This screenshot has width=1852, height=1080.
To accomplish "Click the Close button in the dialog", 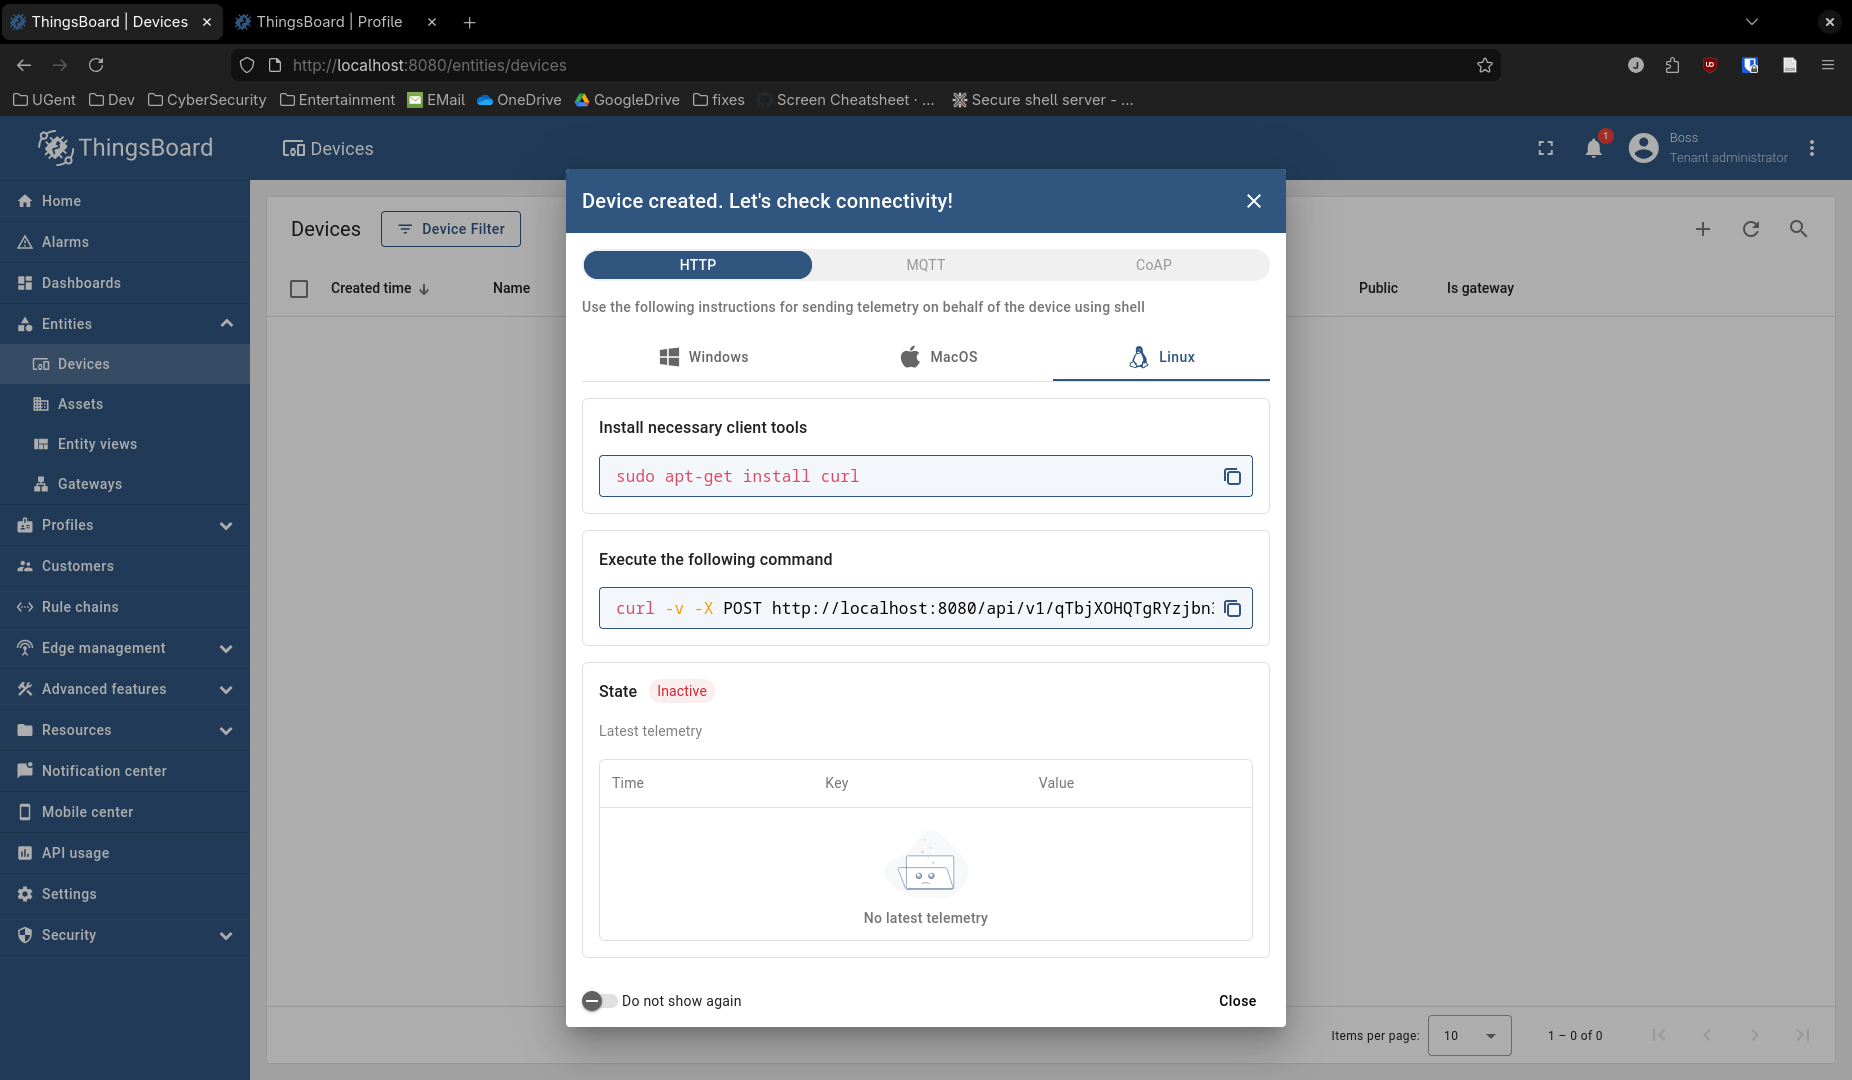I will point(1237,1001).
